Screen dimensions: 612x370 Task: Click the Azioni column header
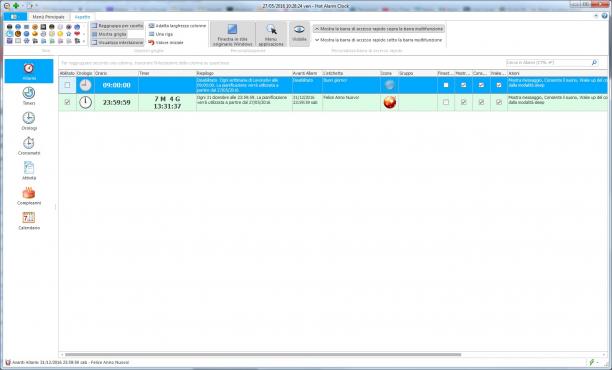point(557,73)
